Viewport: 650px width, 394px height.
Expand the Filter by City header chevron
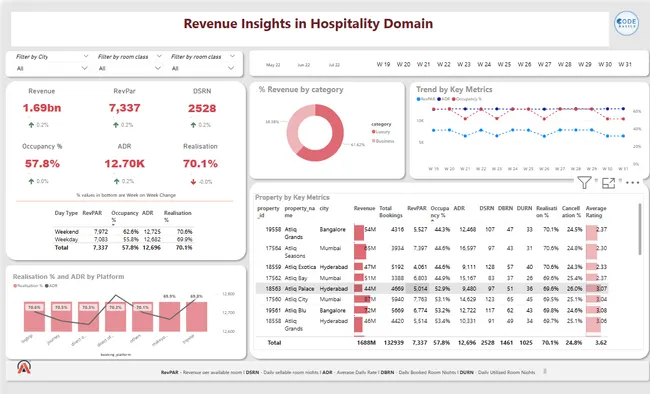(85, 56)
